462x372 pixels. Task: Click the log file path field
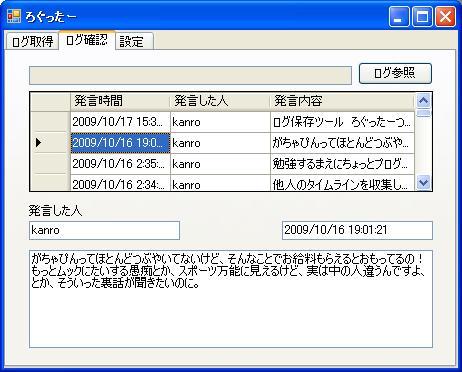tap(190, 75)
